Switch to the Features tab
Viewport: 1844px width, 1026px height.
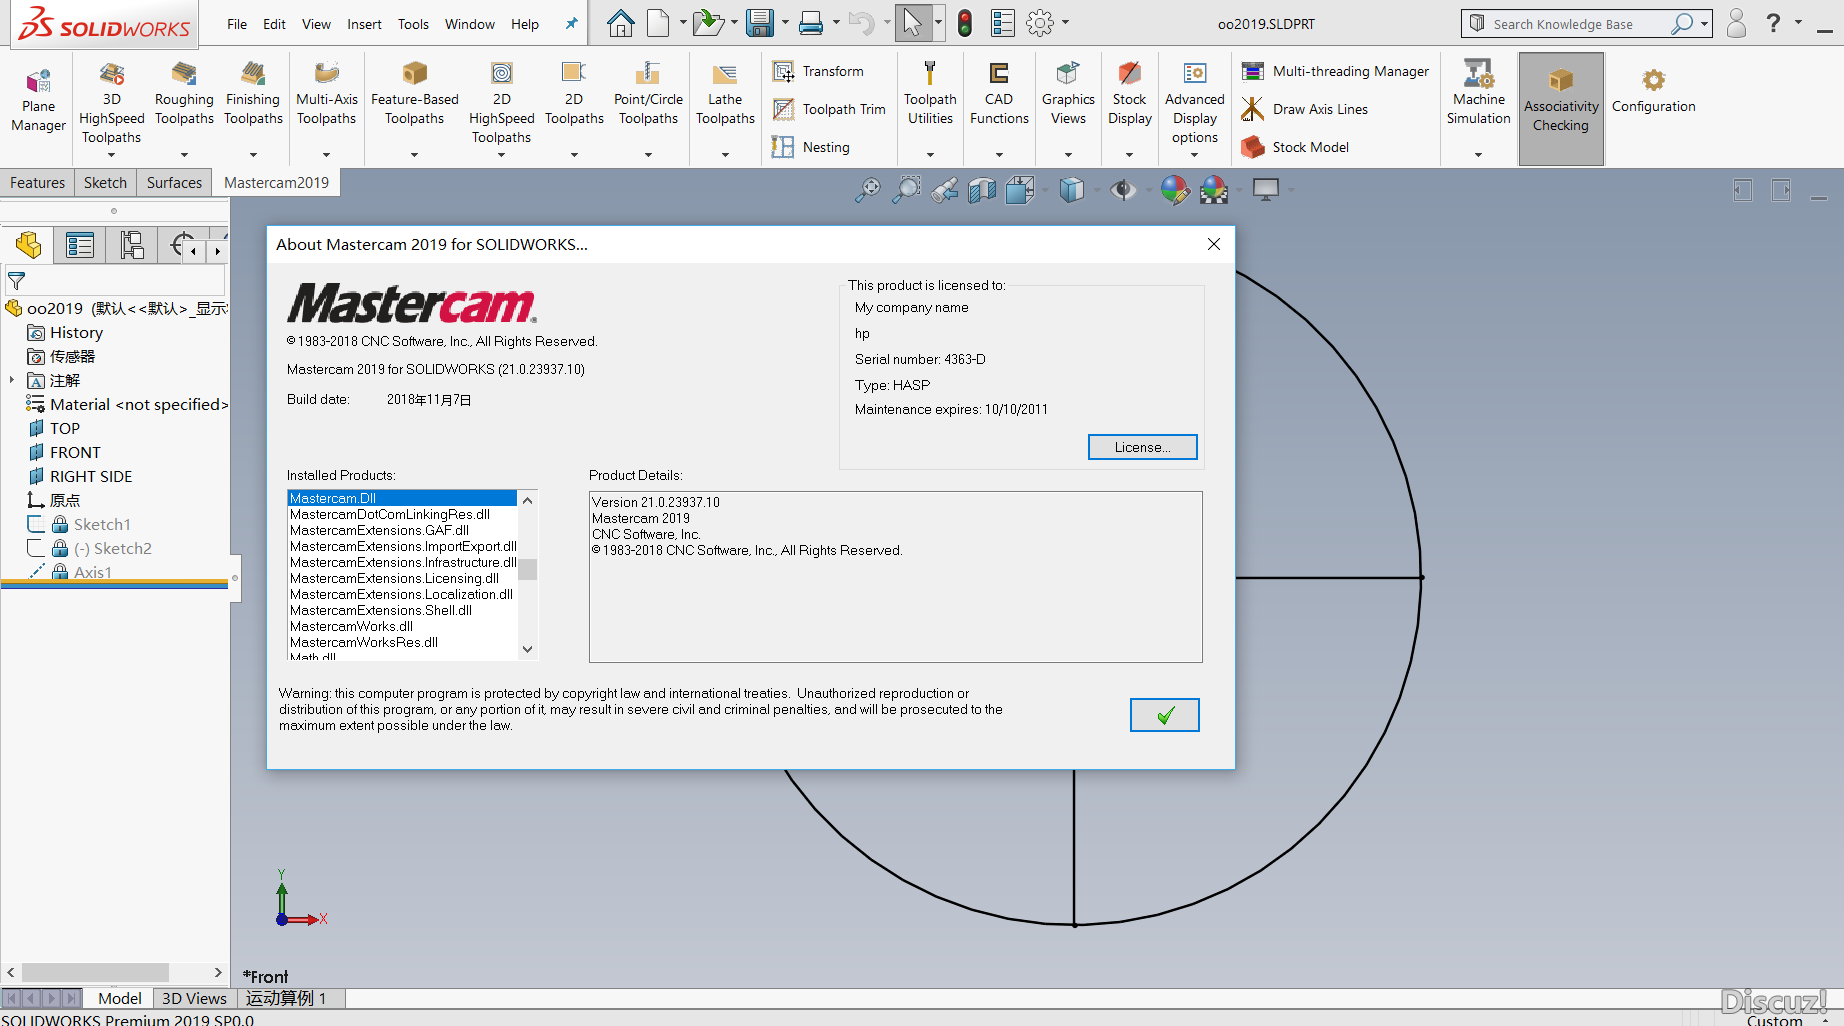[37, 183]
